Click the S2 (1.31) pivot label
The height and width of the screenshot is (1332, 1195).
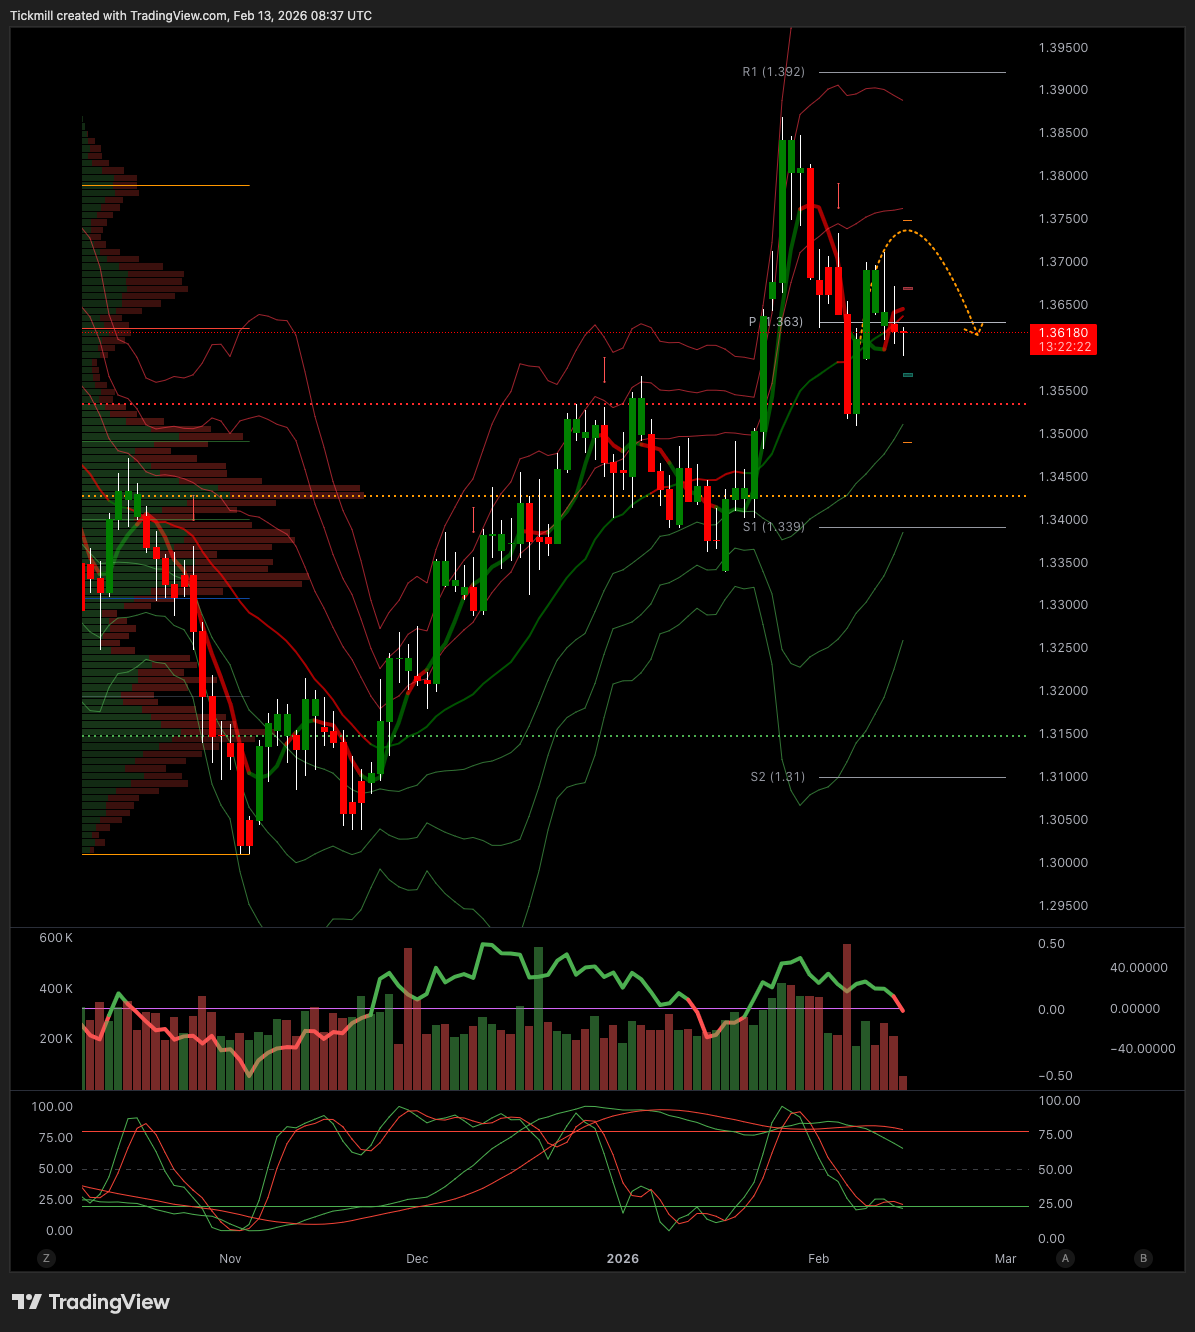pyautogui.click(x=777, y=777)
